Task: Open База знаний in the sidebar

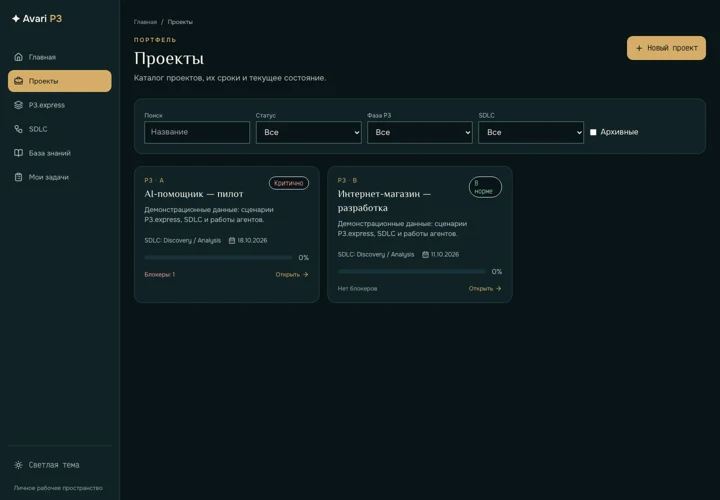Action: point(60,153)
